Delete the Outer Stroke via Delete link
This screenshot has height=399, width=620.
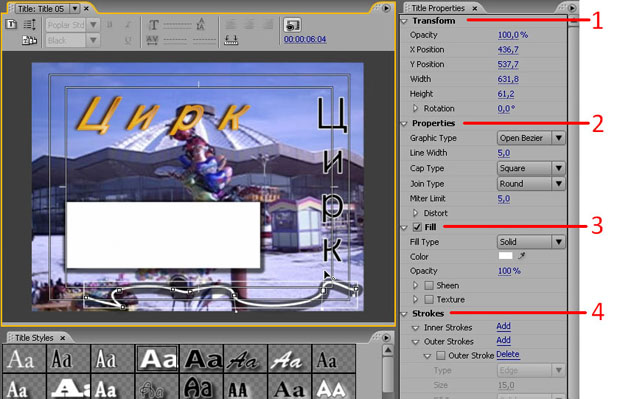(x=508, y=355)
